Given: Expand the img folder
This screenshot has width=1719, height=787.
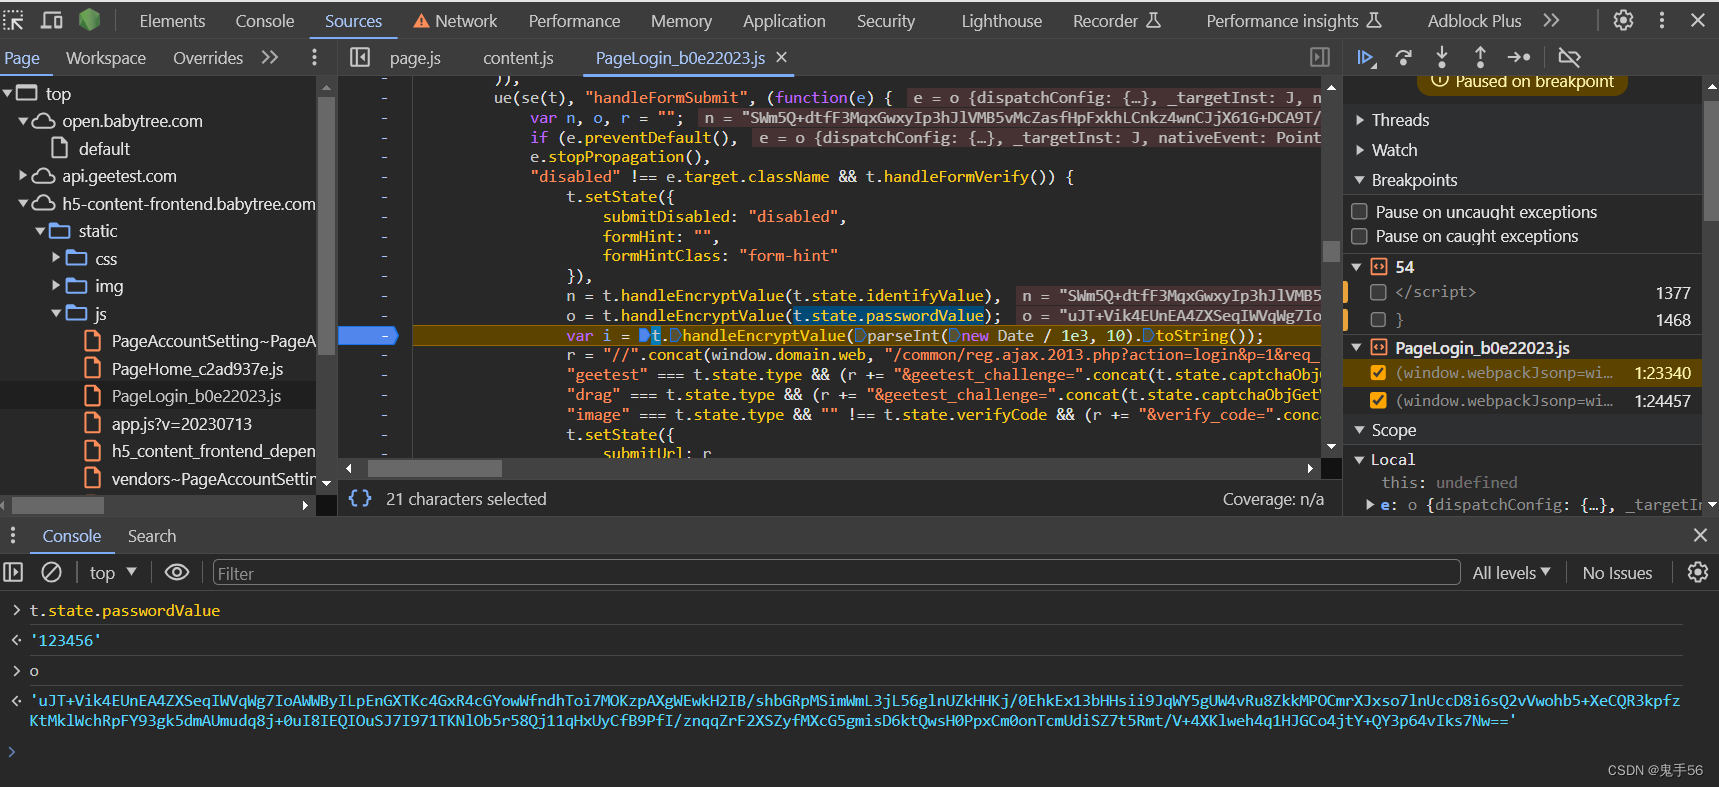Looking at the screenshot, I should coord(57,286).
